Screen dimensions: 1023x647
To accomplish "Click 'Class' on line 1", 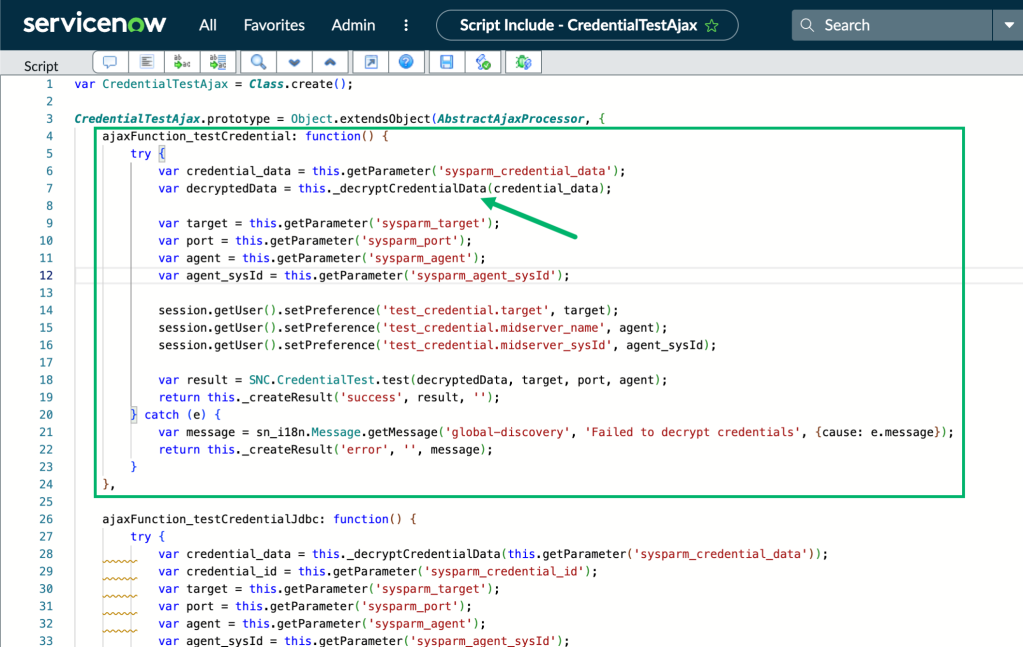I will coord(266,84).
